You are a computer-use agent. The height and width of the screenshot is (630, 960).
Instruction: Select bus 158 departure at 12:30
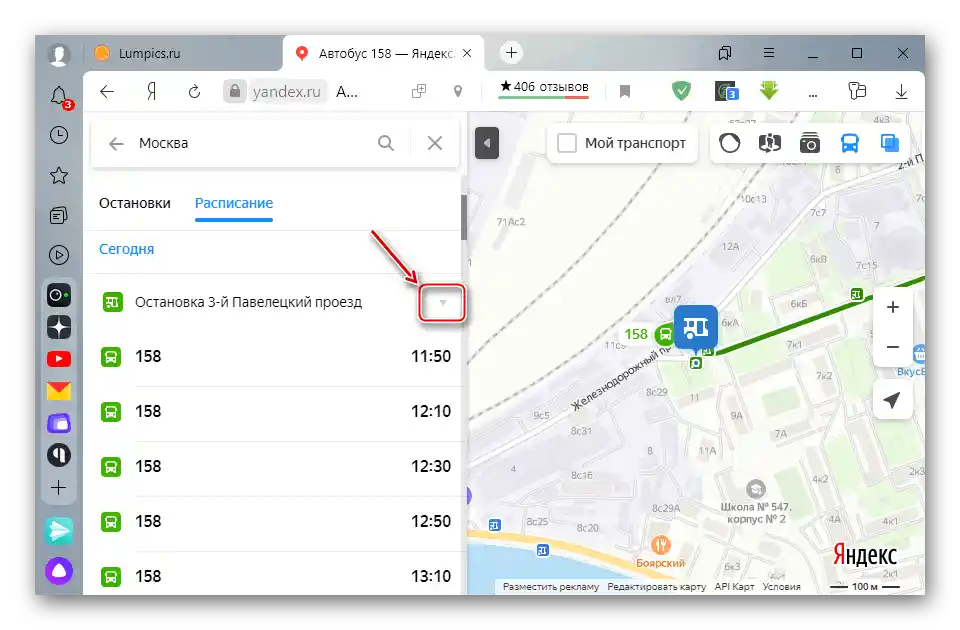276,467
